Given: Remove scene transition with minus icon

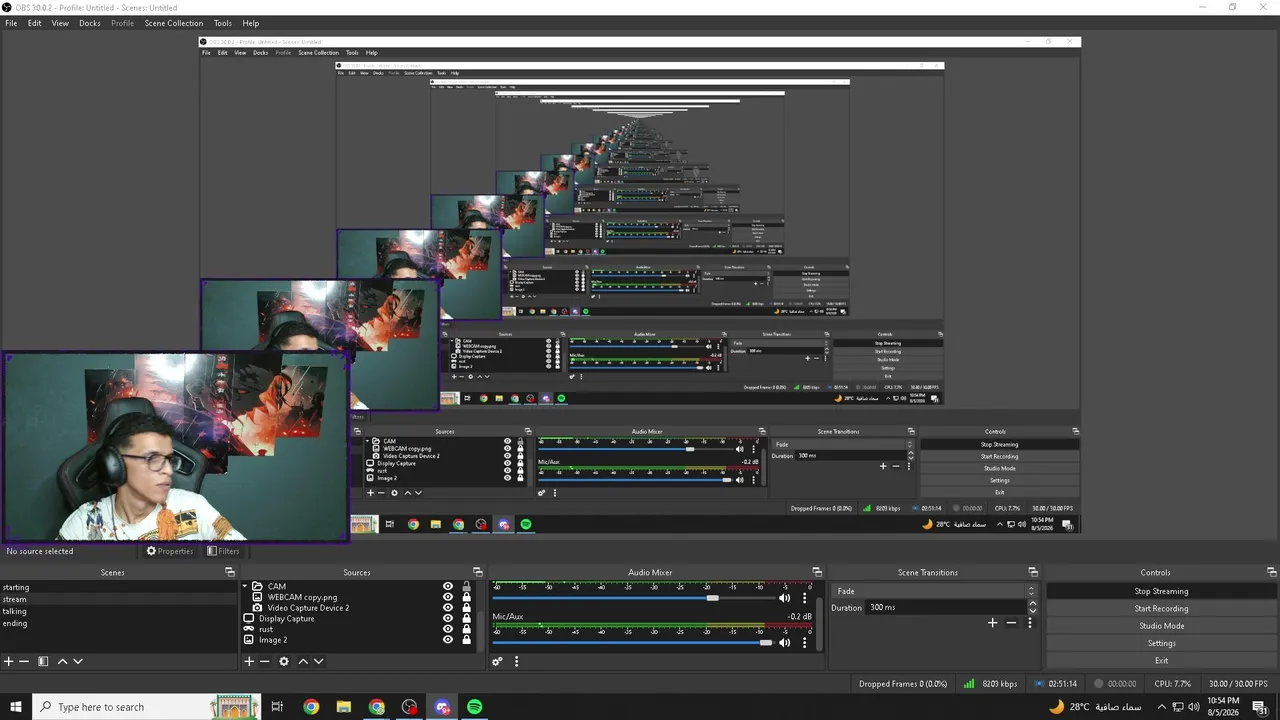Looking at the screenshot, I should tap(1011, 623).
